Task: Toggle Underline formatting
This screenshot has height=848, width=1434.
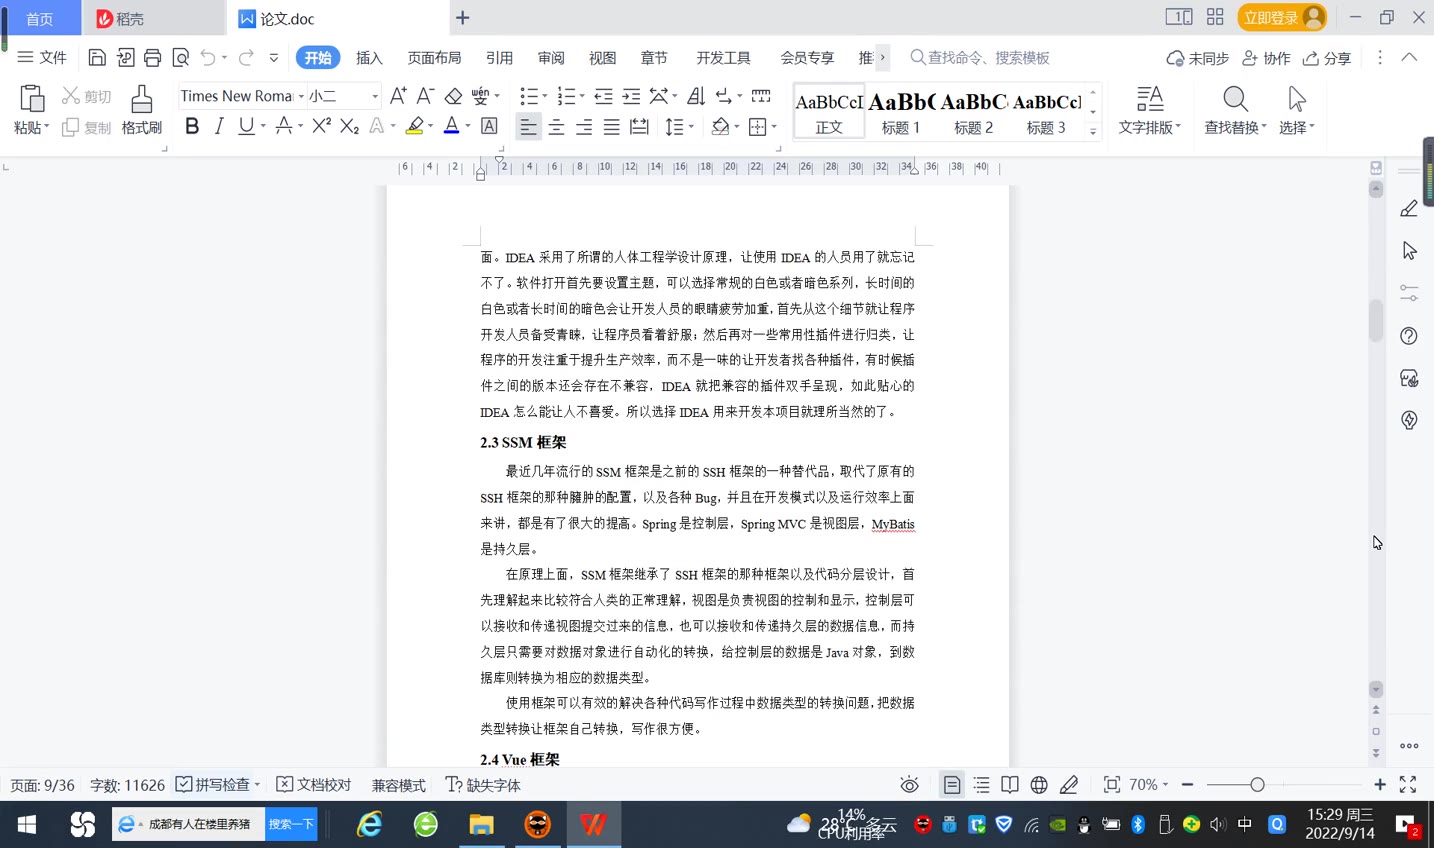Action: tap(246, 126)
